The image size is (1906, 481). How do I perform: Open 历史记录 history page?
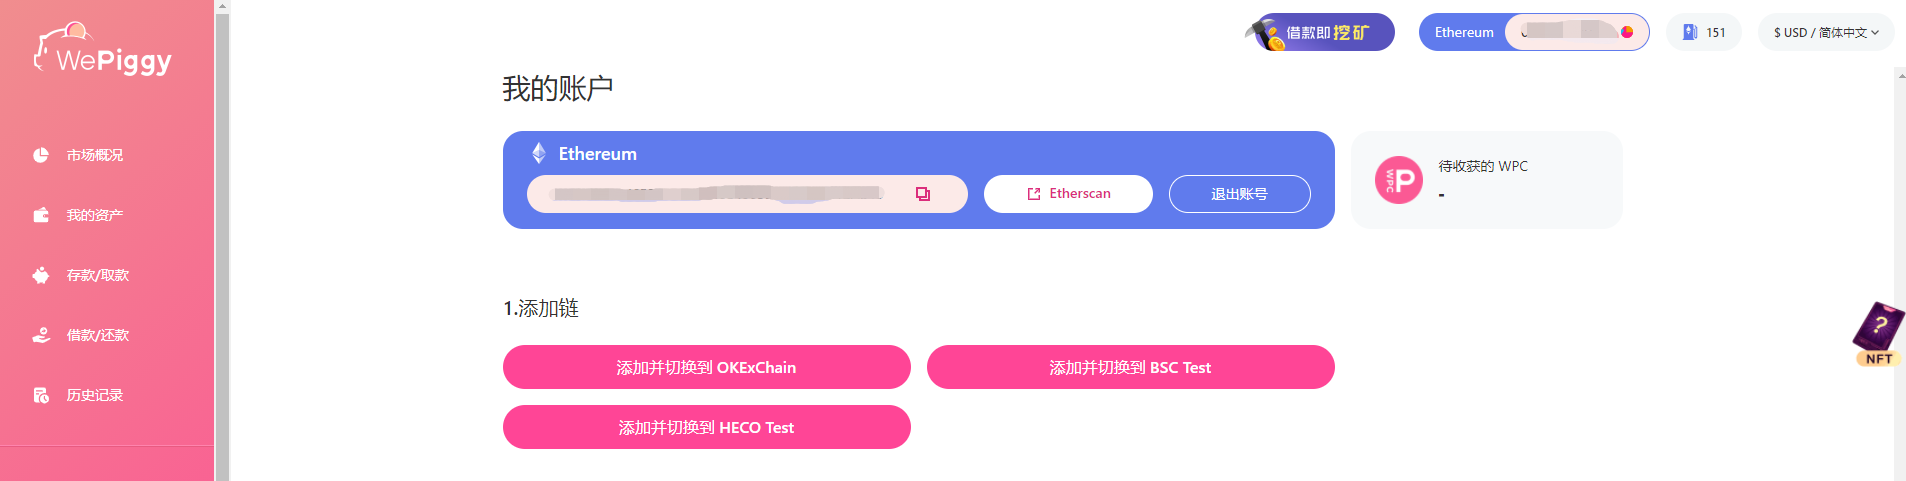click(x=94, y=395)
